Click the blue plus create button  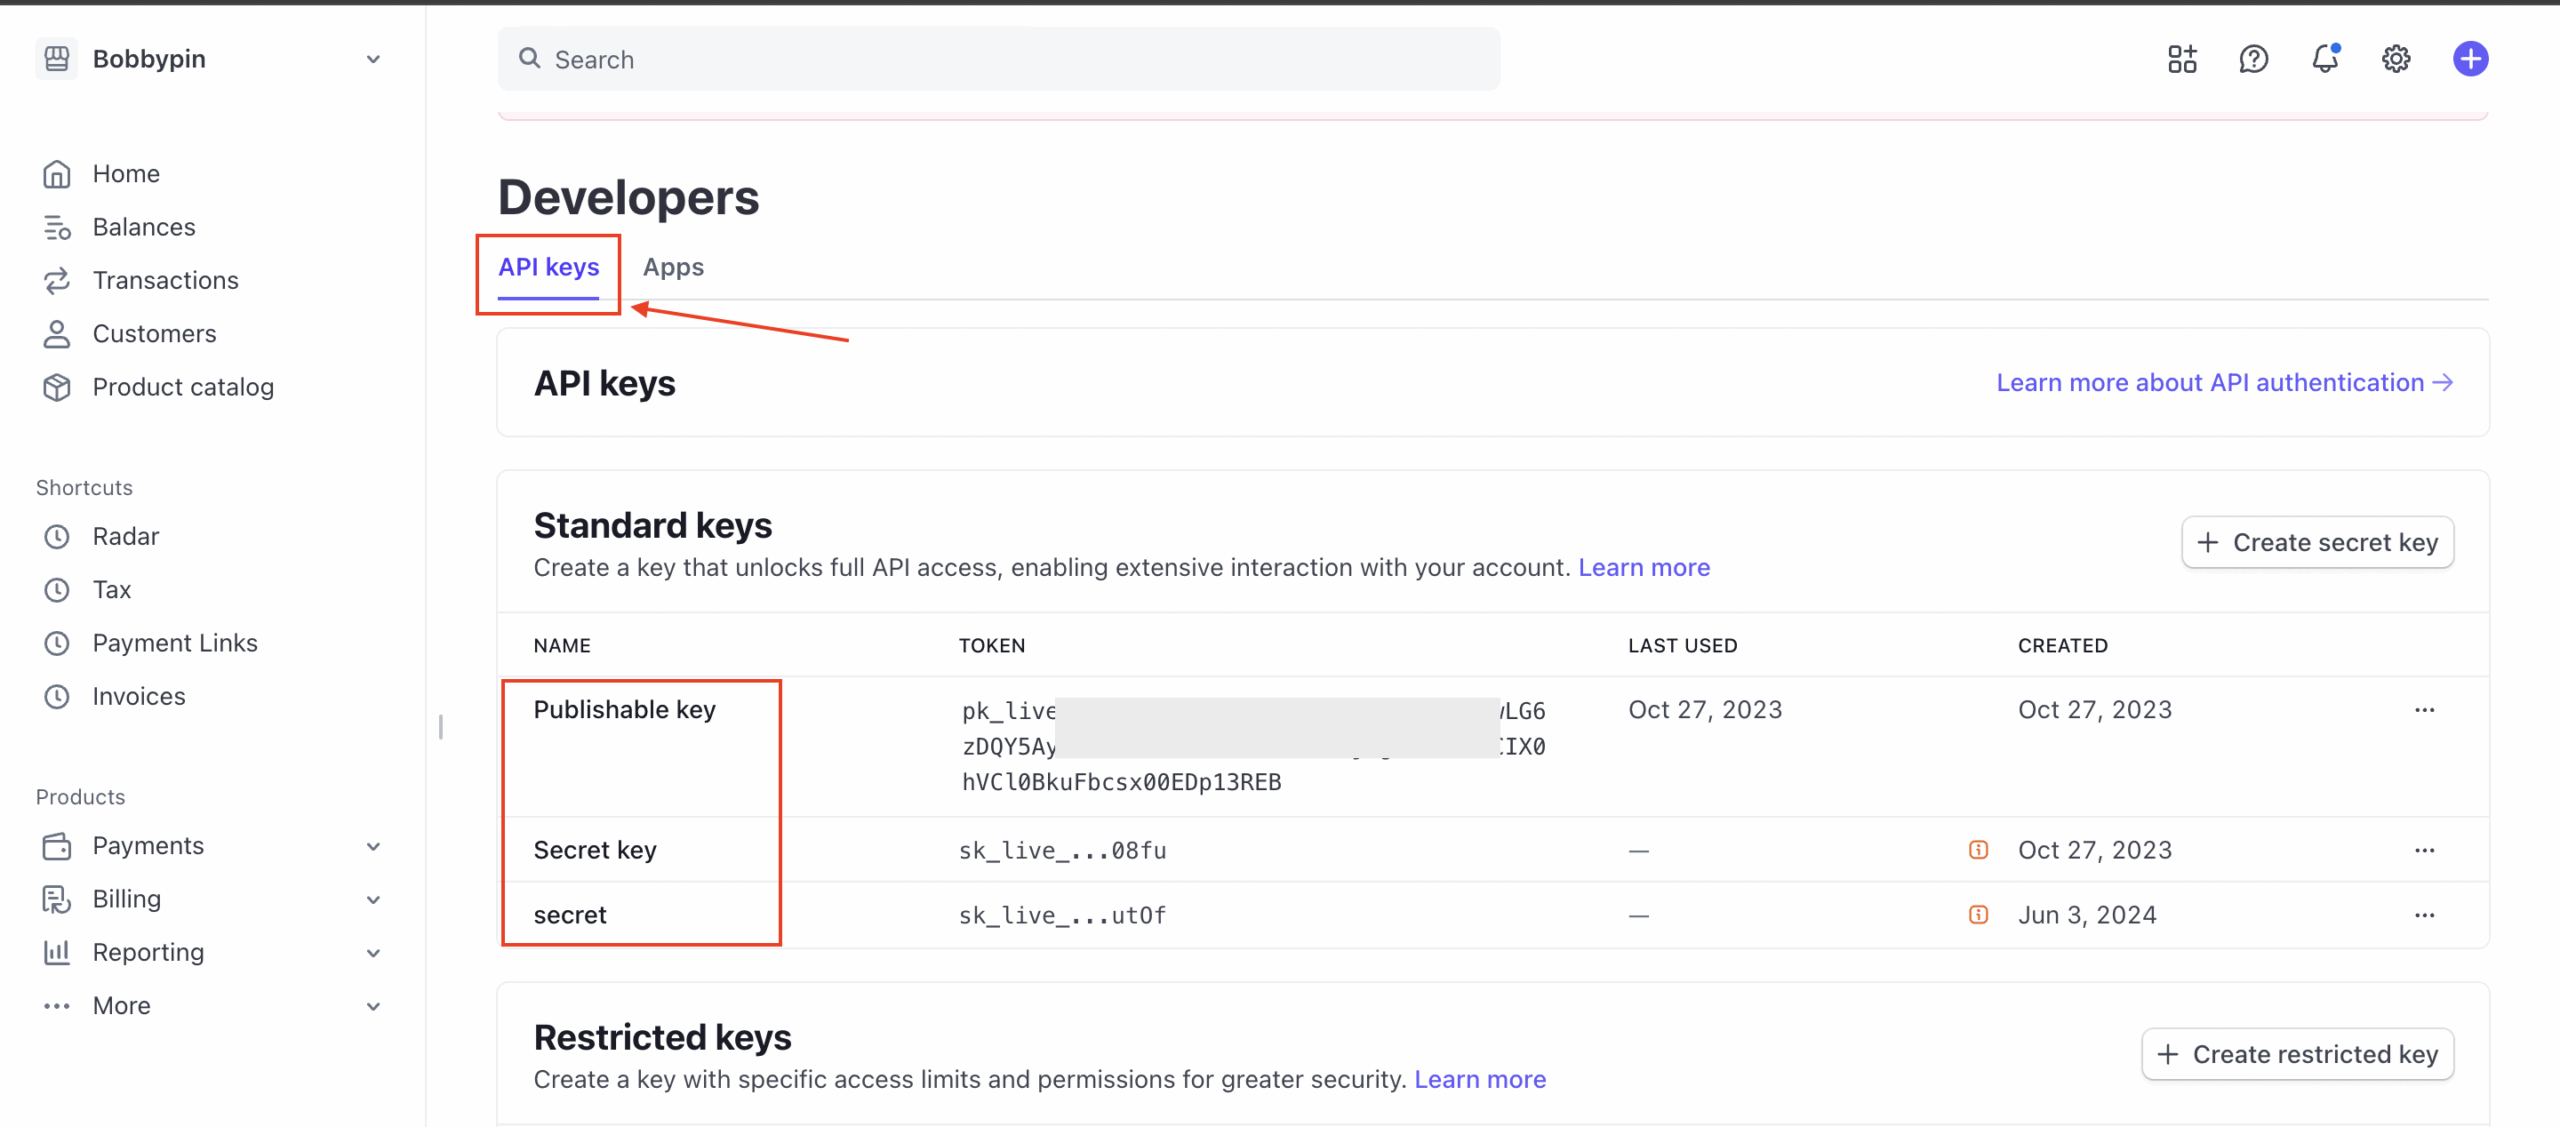2470,59
